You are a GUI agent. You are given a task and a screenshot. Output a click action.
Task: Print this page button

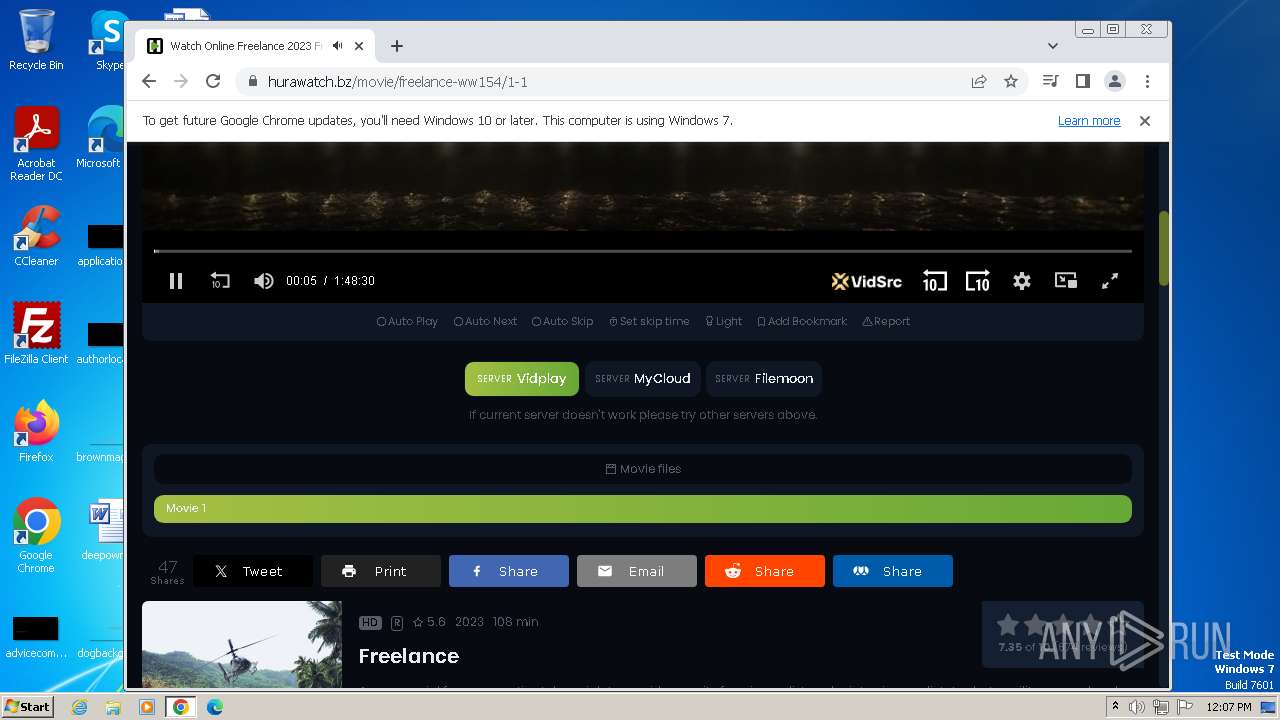[381, 571]
